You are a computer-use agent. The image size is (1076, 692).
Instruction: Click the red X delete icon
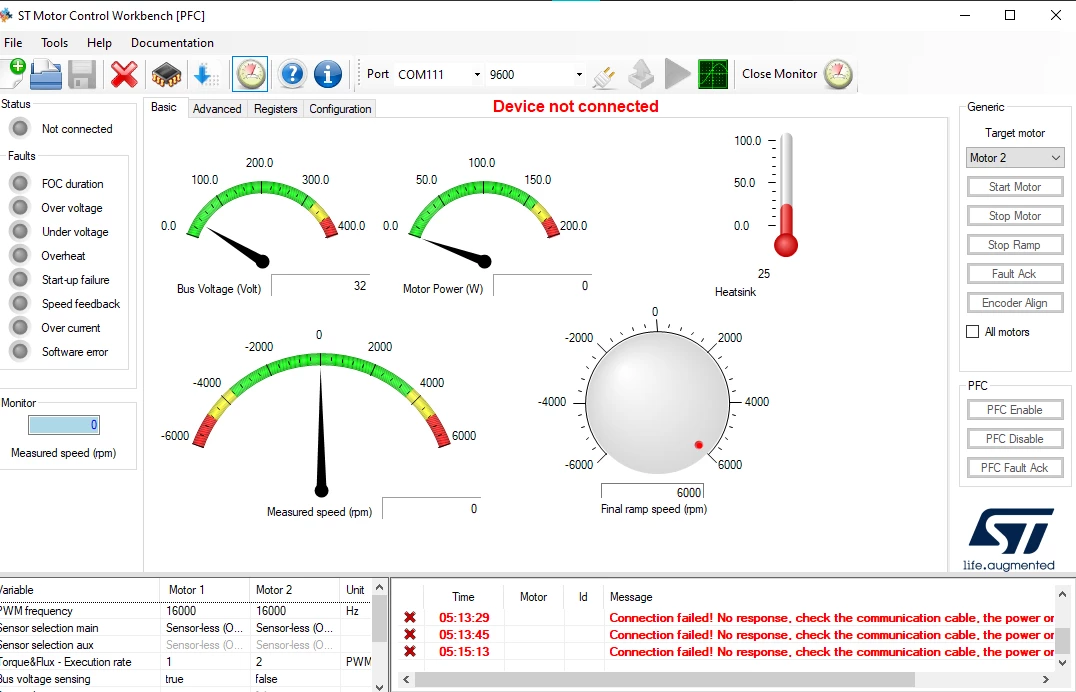(x=124, y=74)
